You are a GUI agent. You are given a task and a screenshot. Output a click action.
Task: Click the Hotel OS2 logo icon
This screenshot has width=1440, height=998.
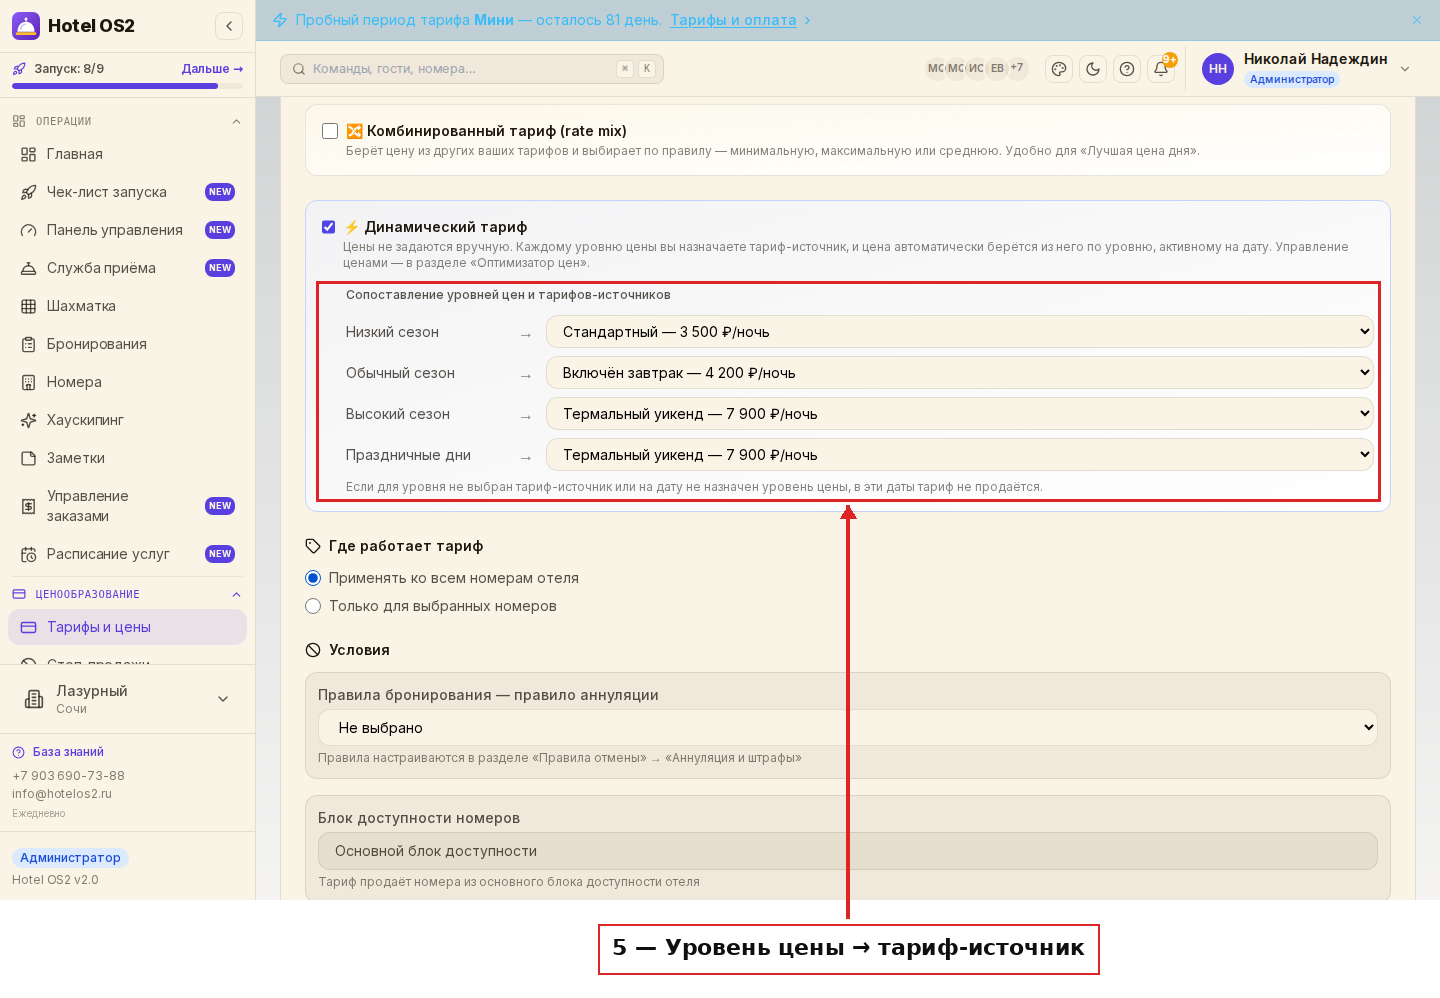[26, 26]
